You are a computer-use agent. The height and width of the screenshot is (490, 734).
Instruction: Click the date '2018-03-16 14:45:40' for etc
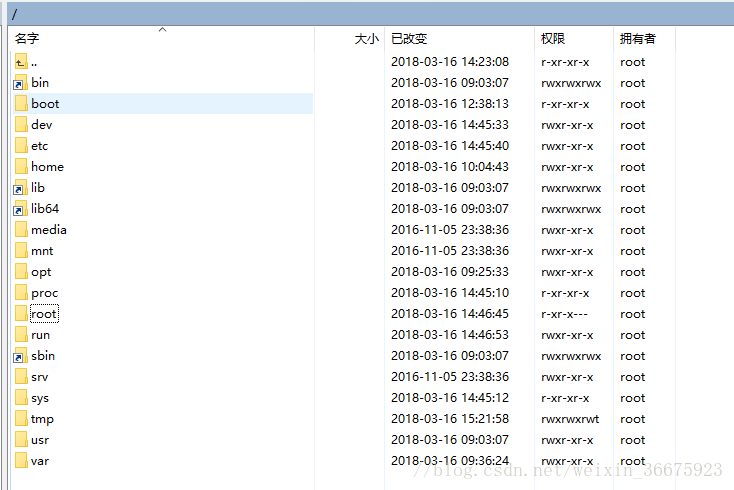click(450, 146)
